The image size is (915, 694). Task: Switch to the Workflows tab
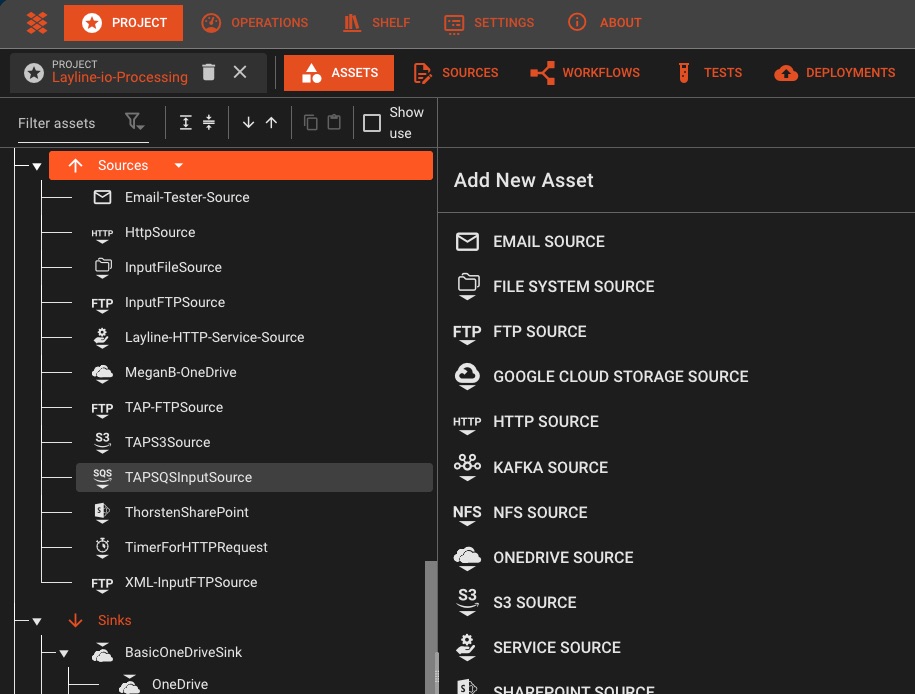tap(585, 72)
